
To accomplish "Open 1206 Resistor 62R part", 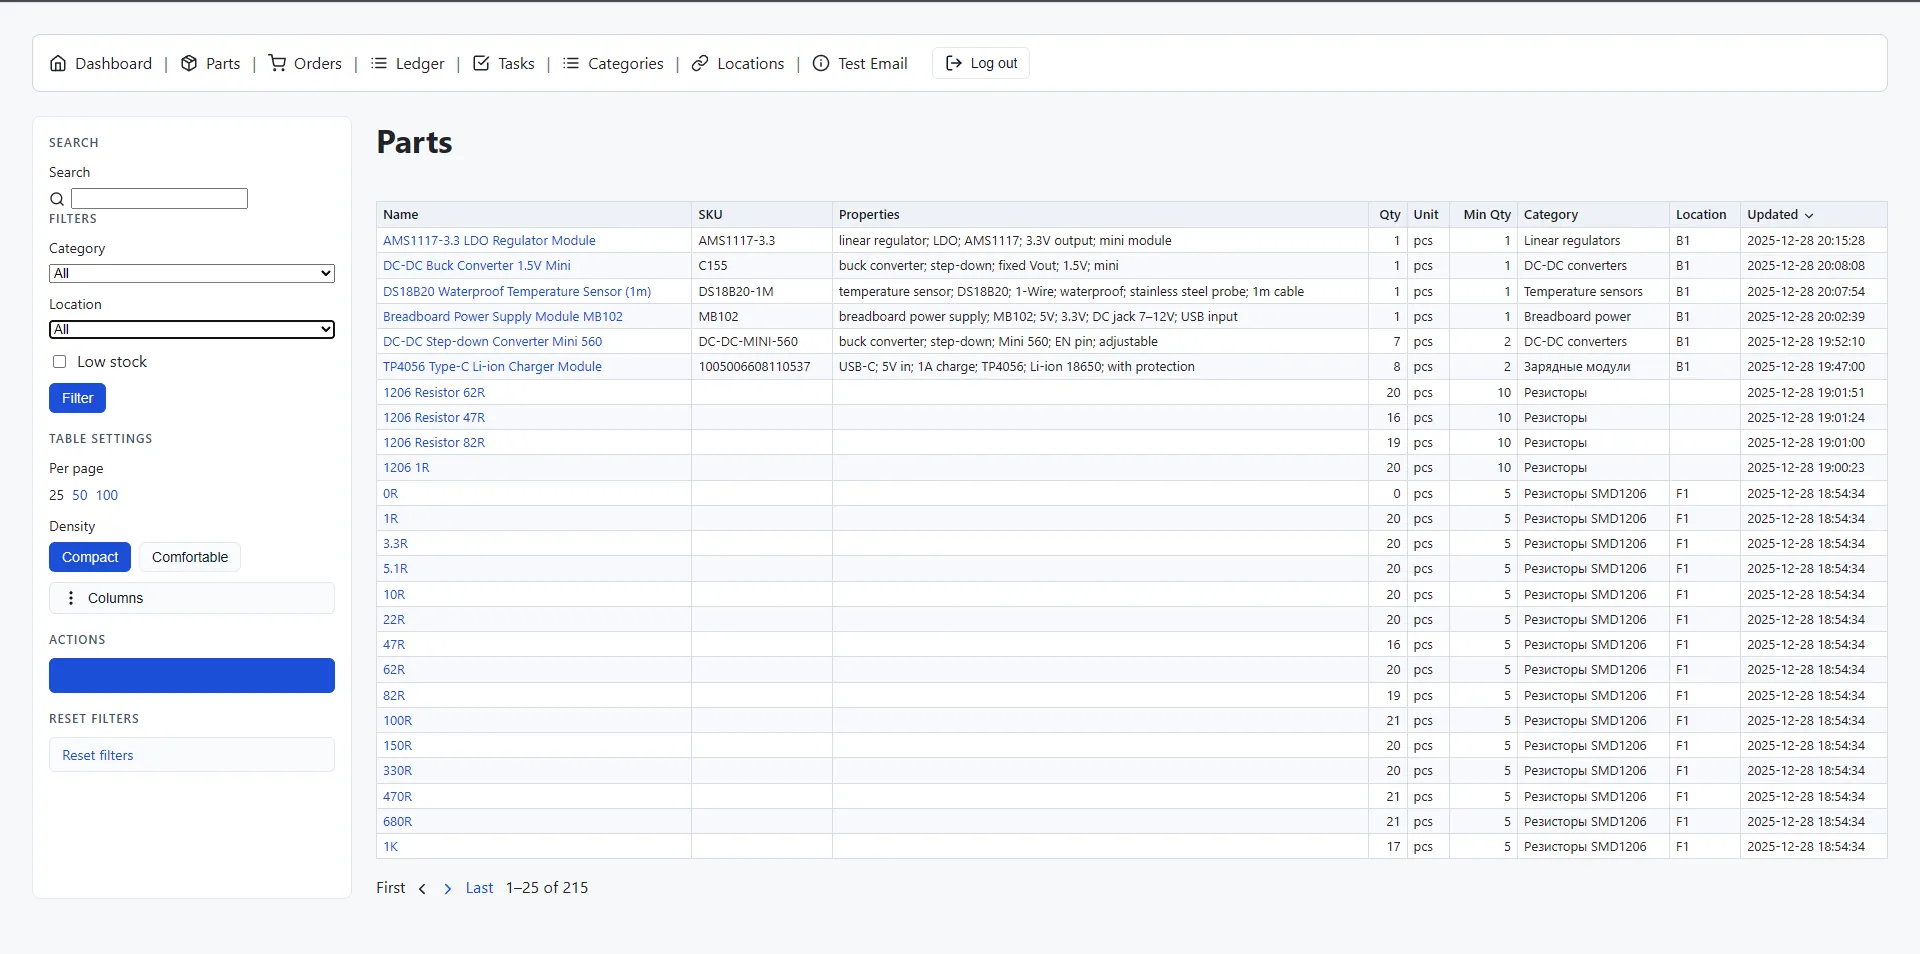I will 434,393.
